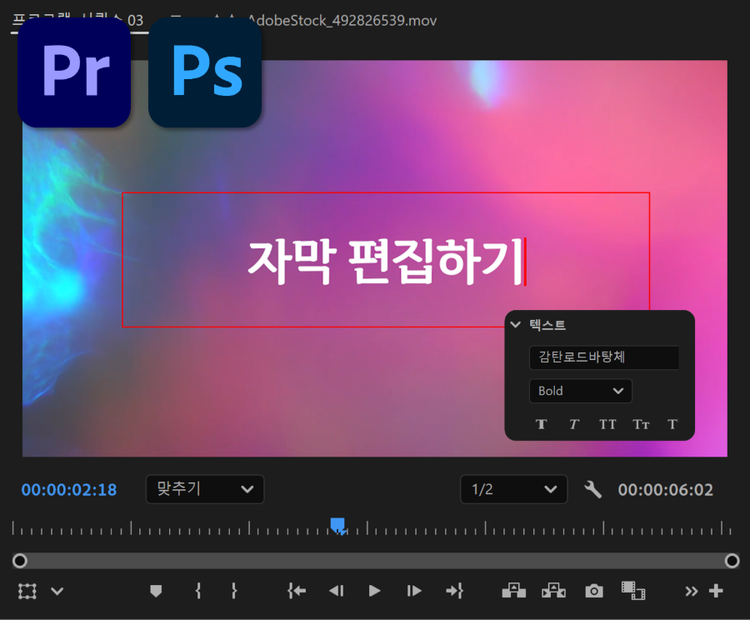Toggle small caps text style
The image size is (750, 620).
coord(641,424)
